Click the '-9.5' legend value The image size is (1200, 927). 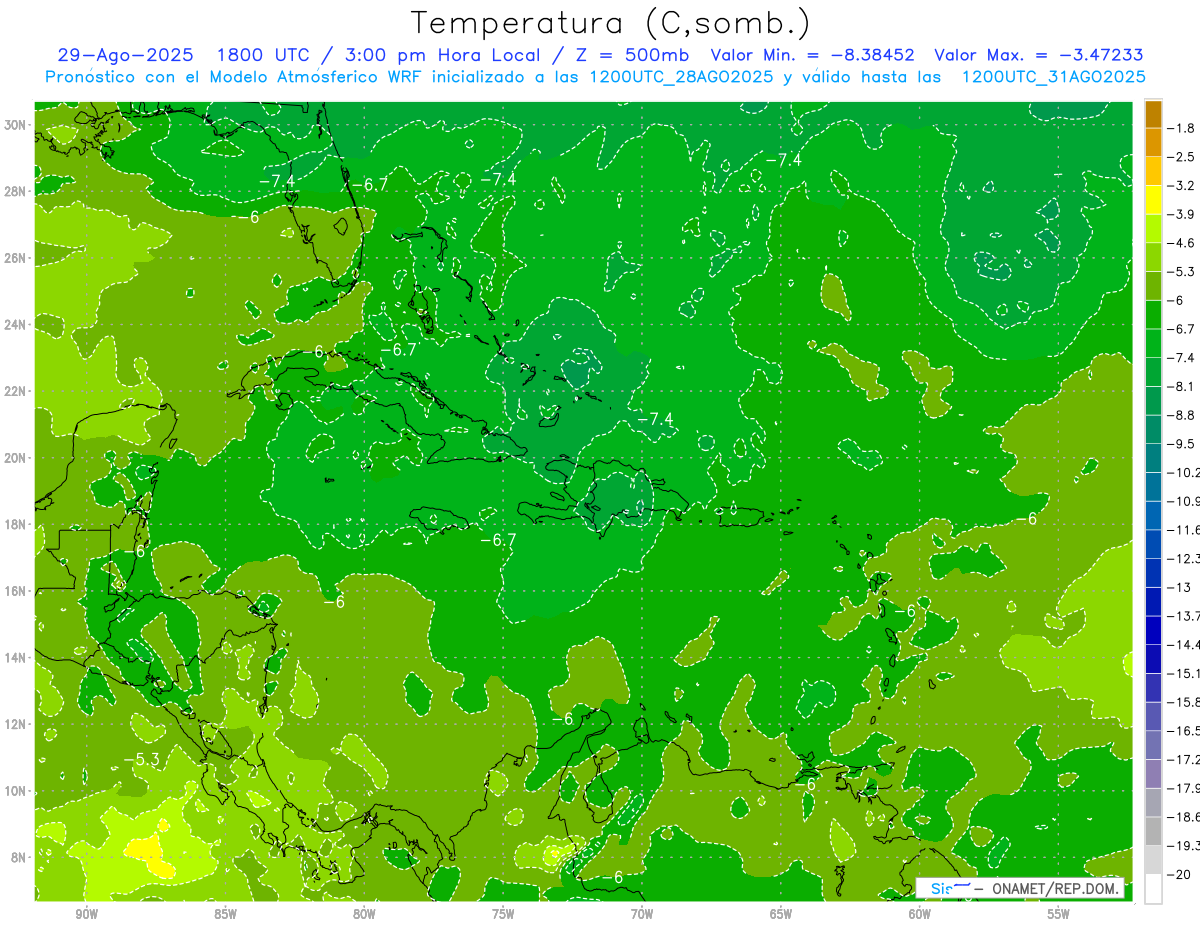(x=1183, y=443)
